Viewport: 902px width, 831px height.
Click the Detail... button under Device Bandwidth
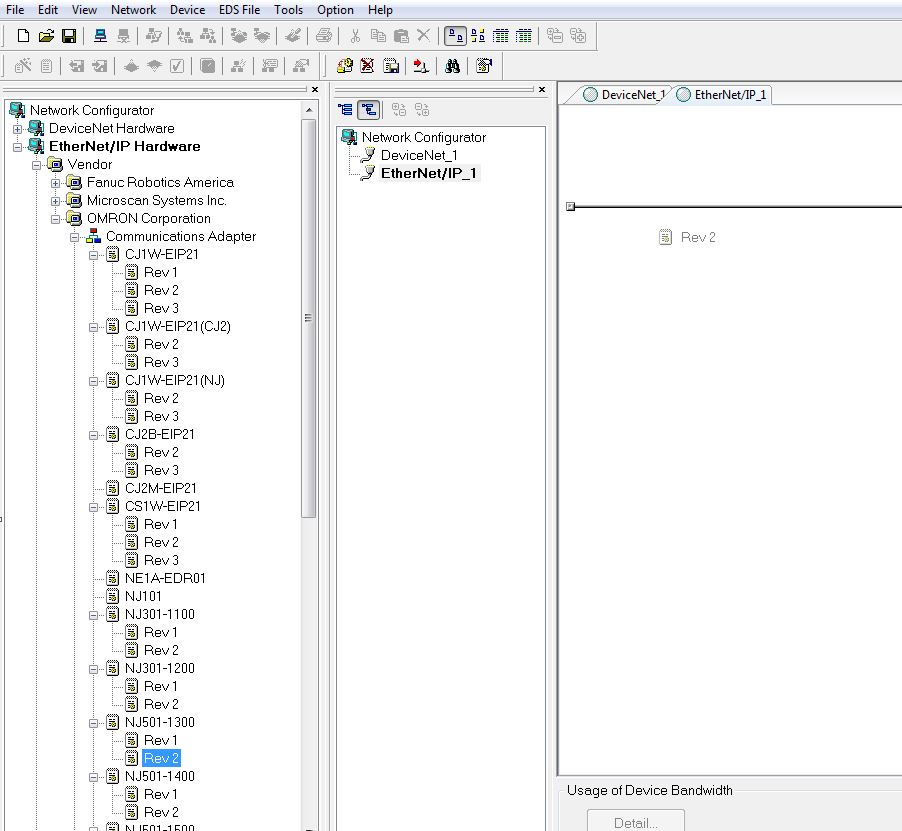[x=636, y=821]
